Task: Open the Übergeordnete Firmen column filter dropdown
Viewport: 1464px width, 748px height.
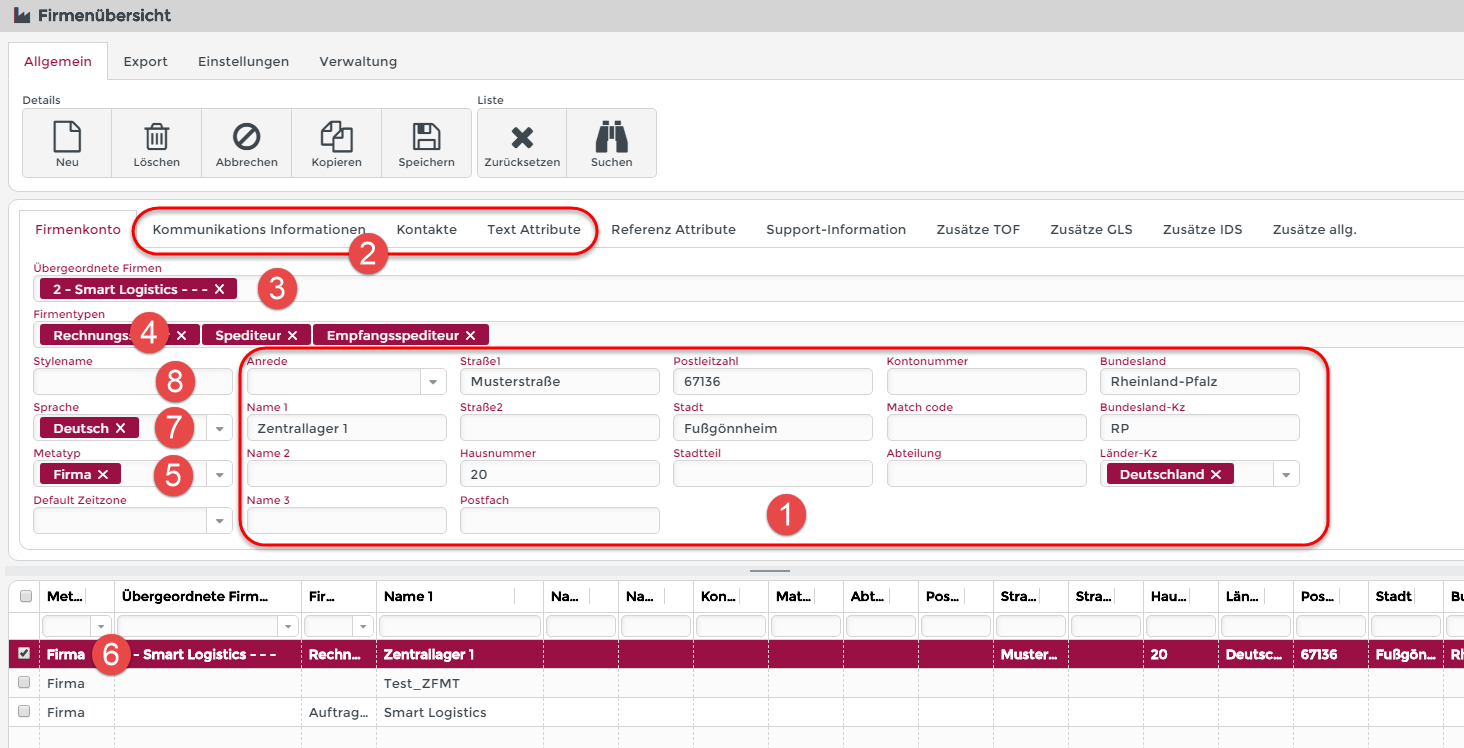Action: point(287,626)
